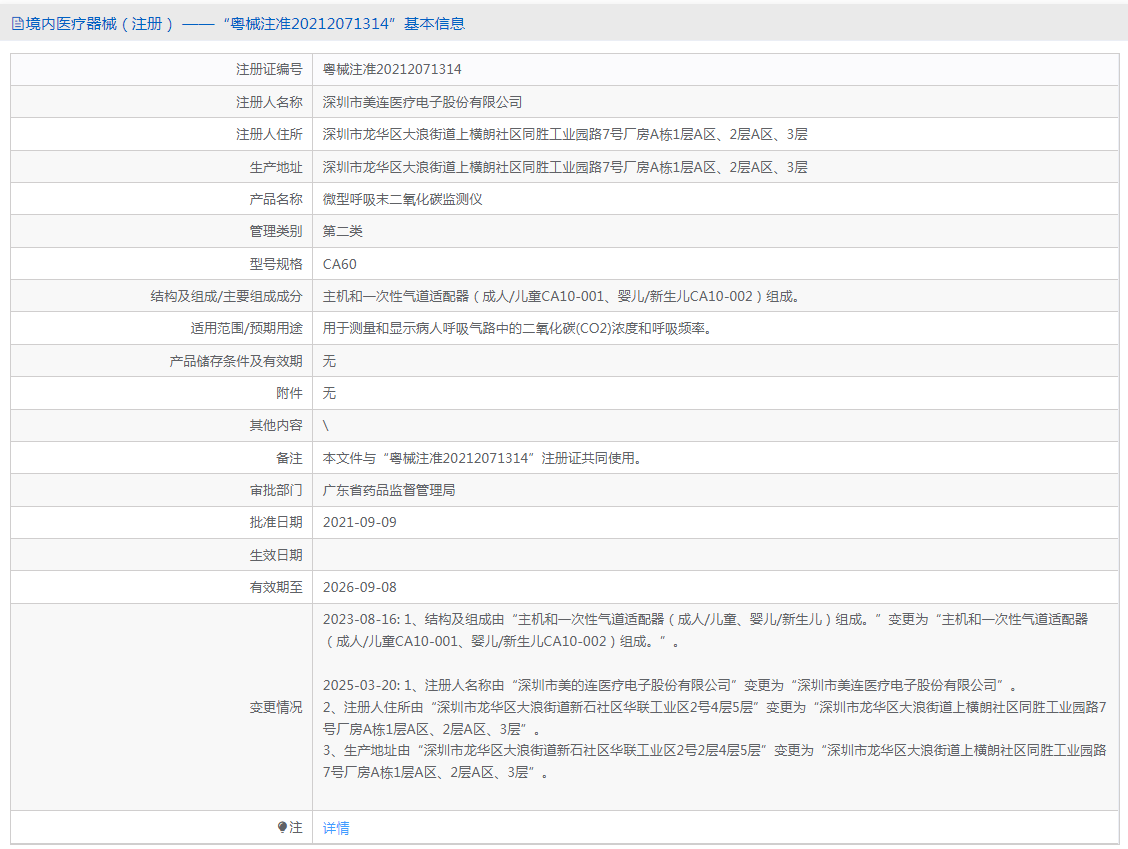
Task: Click intended use text 用于测量和显示病人呼吸气路
Action: point(517,329)
